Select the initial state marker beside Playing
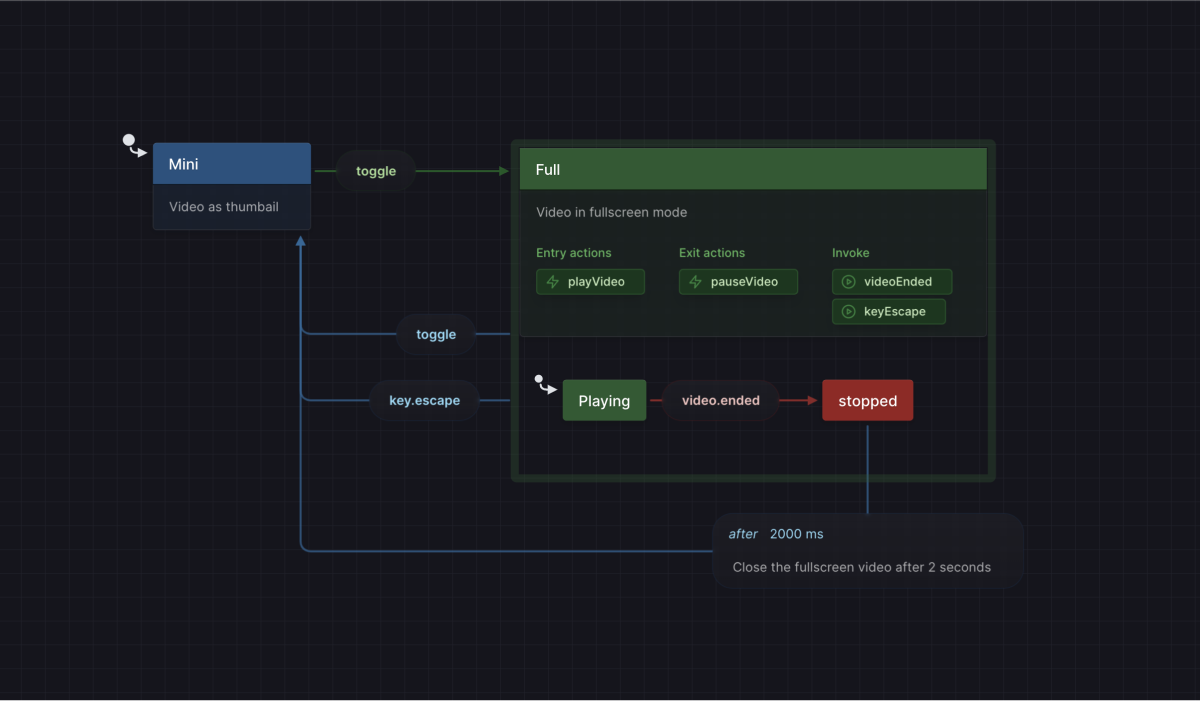Screen dimensions: 1200x701 [543, 383]
